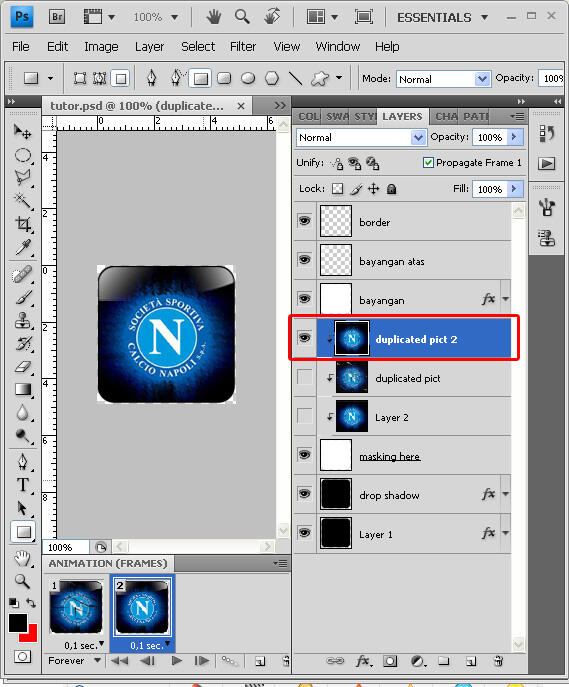Click the black foreground color swatch
569x687 pixels.
coord(18,623)
